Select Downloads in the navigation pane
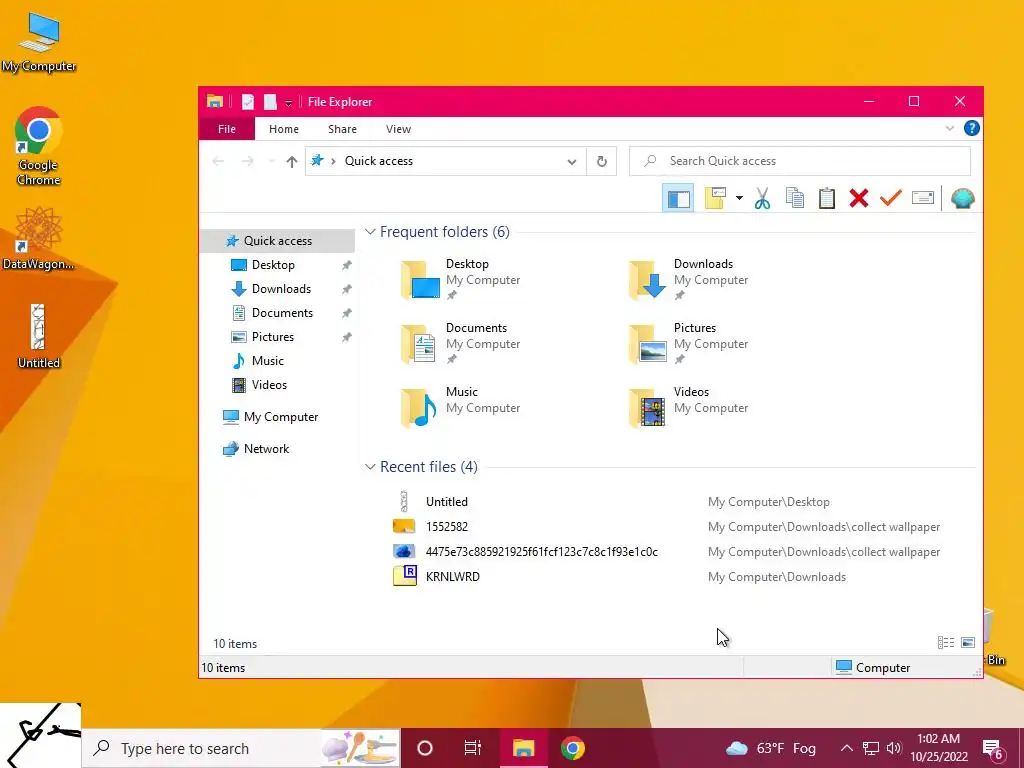The width and height of the screenshot is (1024, 768). click(281, 289)
